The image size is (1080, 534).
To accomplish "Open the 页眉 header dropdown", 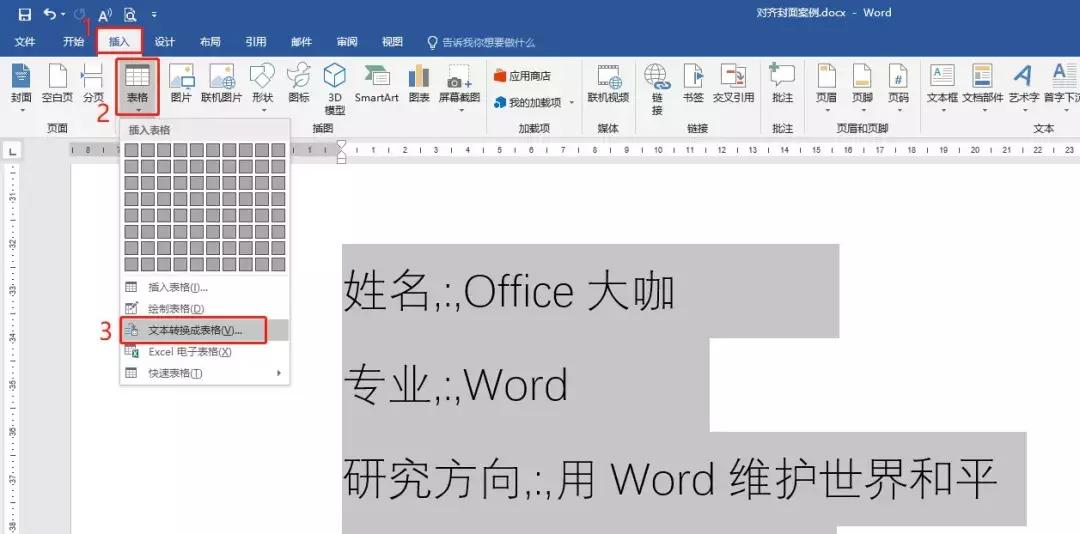I will point(827,88).
